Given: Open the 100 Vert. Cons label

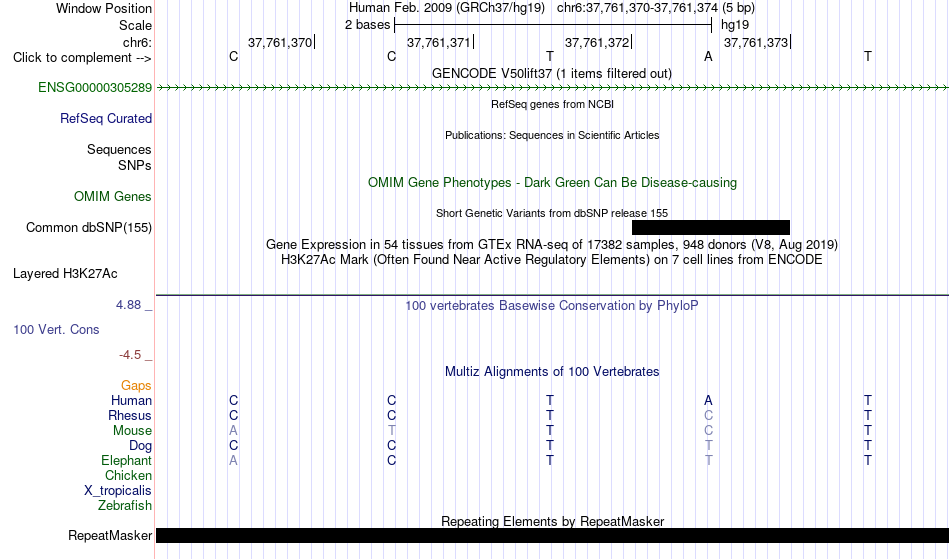Looking at the screenshot, I should [x=56, y=329].
